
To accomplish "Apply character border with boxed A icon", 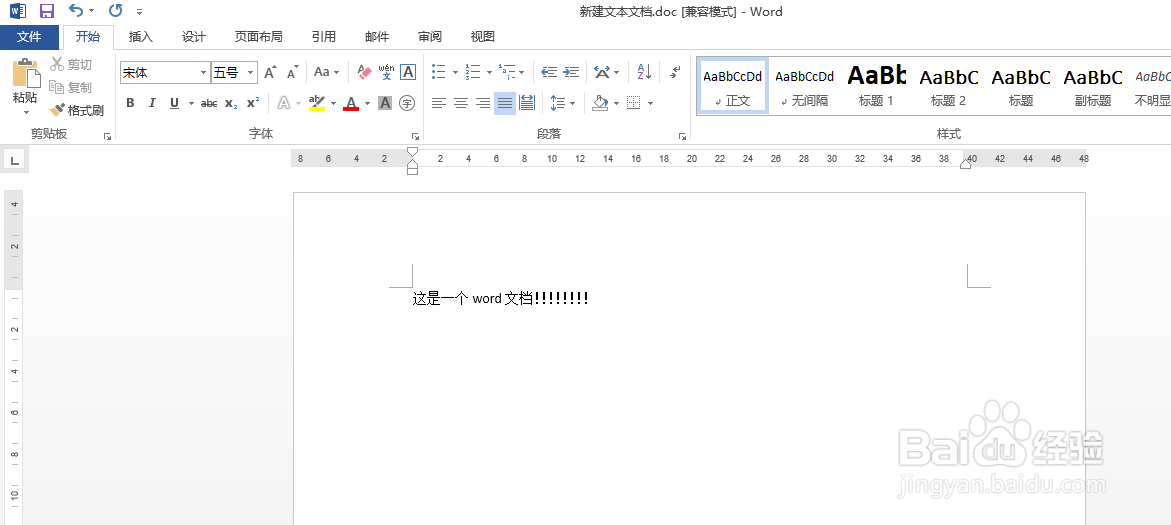I will (x=408, y=72).
